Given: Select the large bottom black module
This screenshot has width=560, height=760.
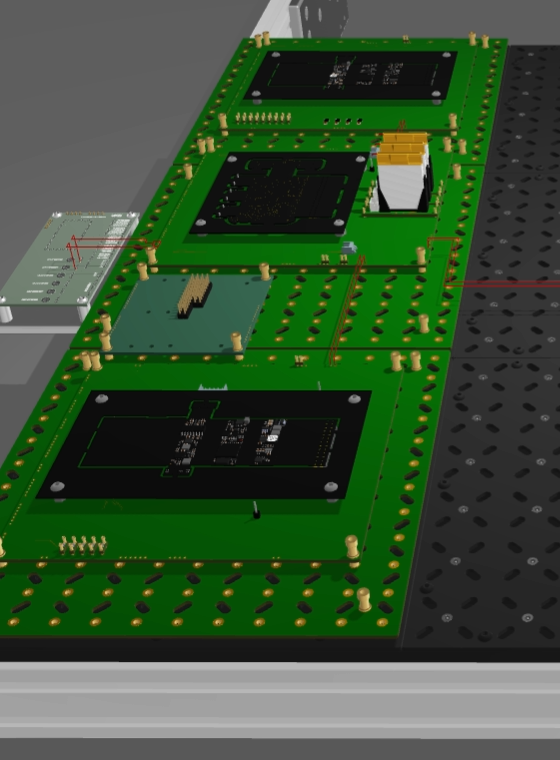Looking at the screenshot, I should [204, 444].
